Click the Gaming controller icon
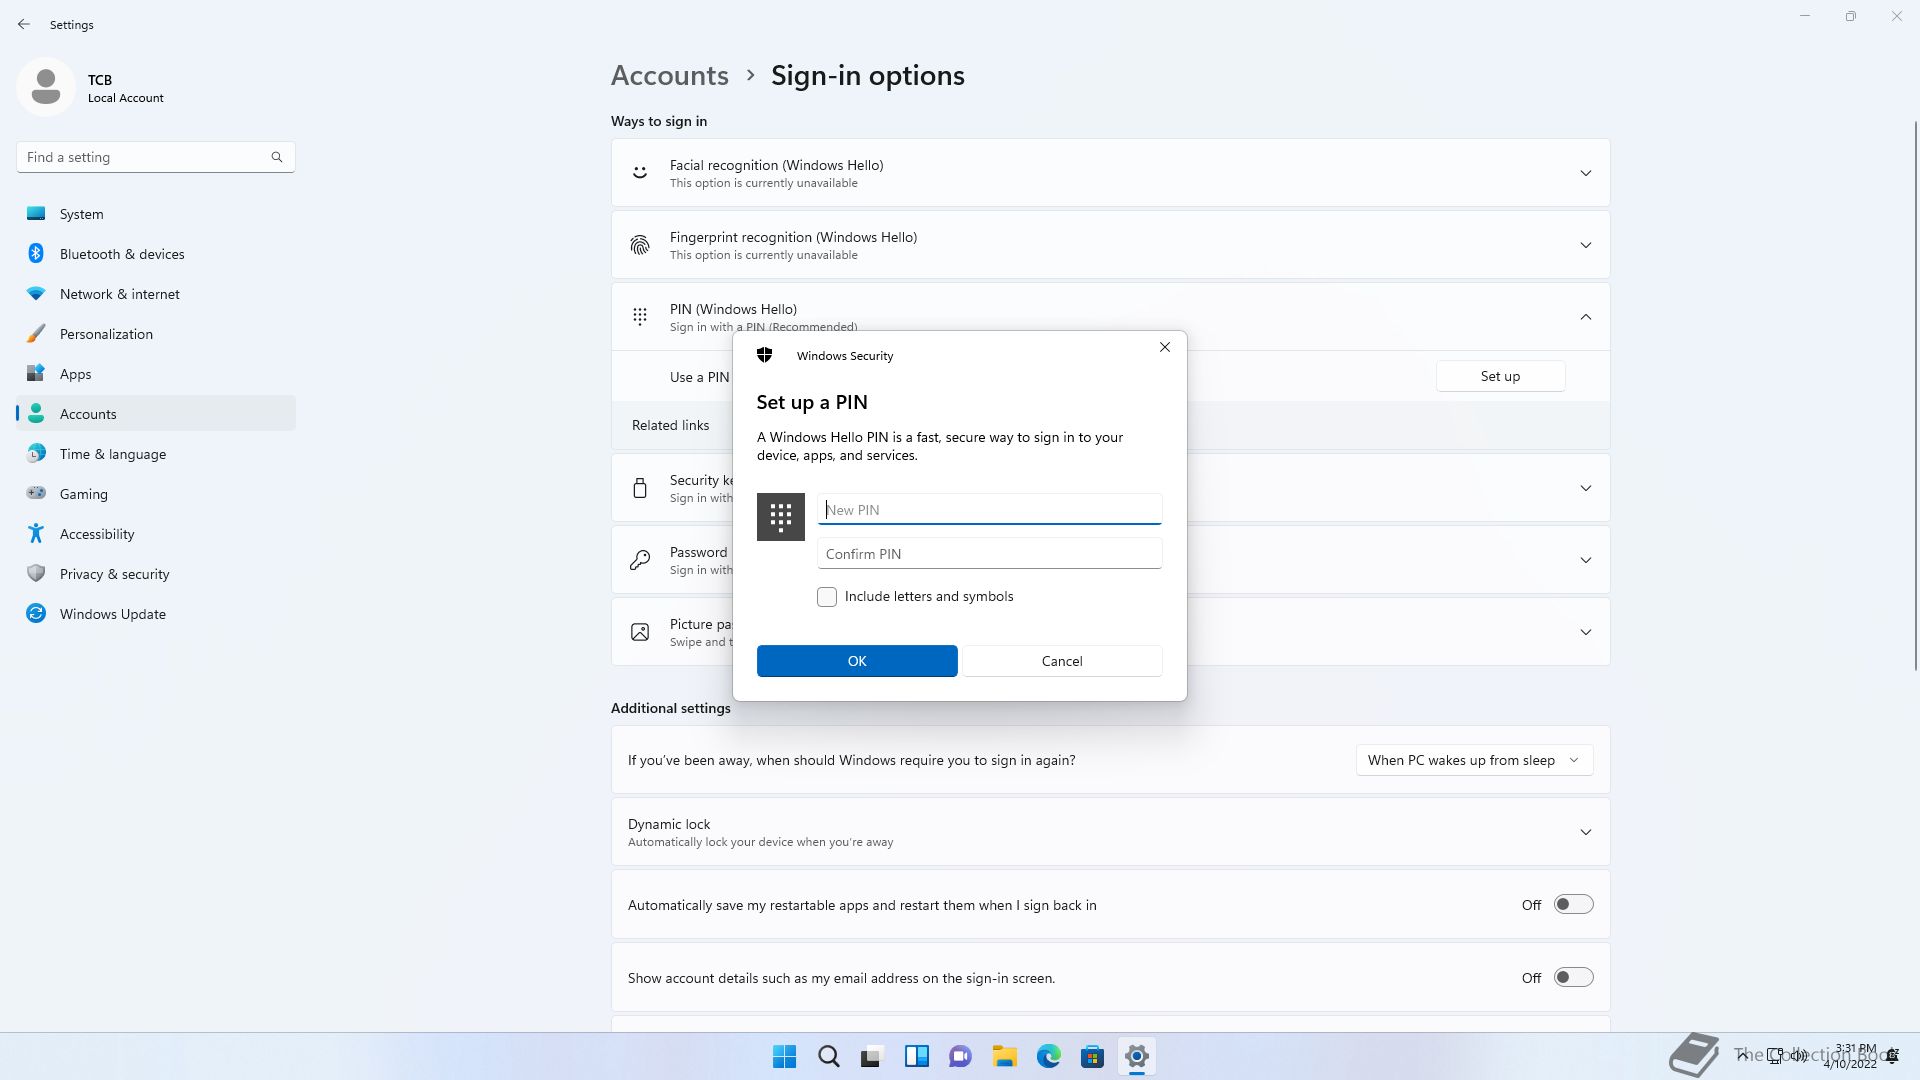This screenshot has height=1080, width=1920. click(36, 493)
